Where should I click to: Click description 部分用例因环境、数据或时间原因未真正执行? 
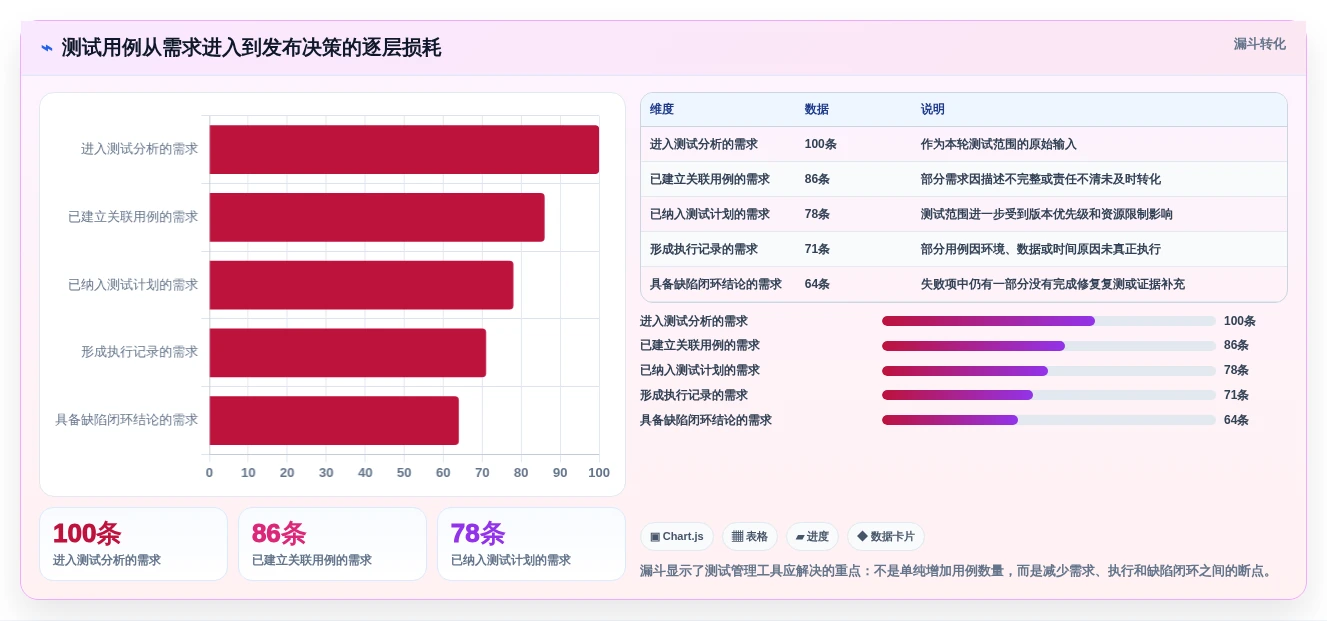click(1041, 249)
